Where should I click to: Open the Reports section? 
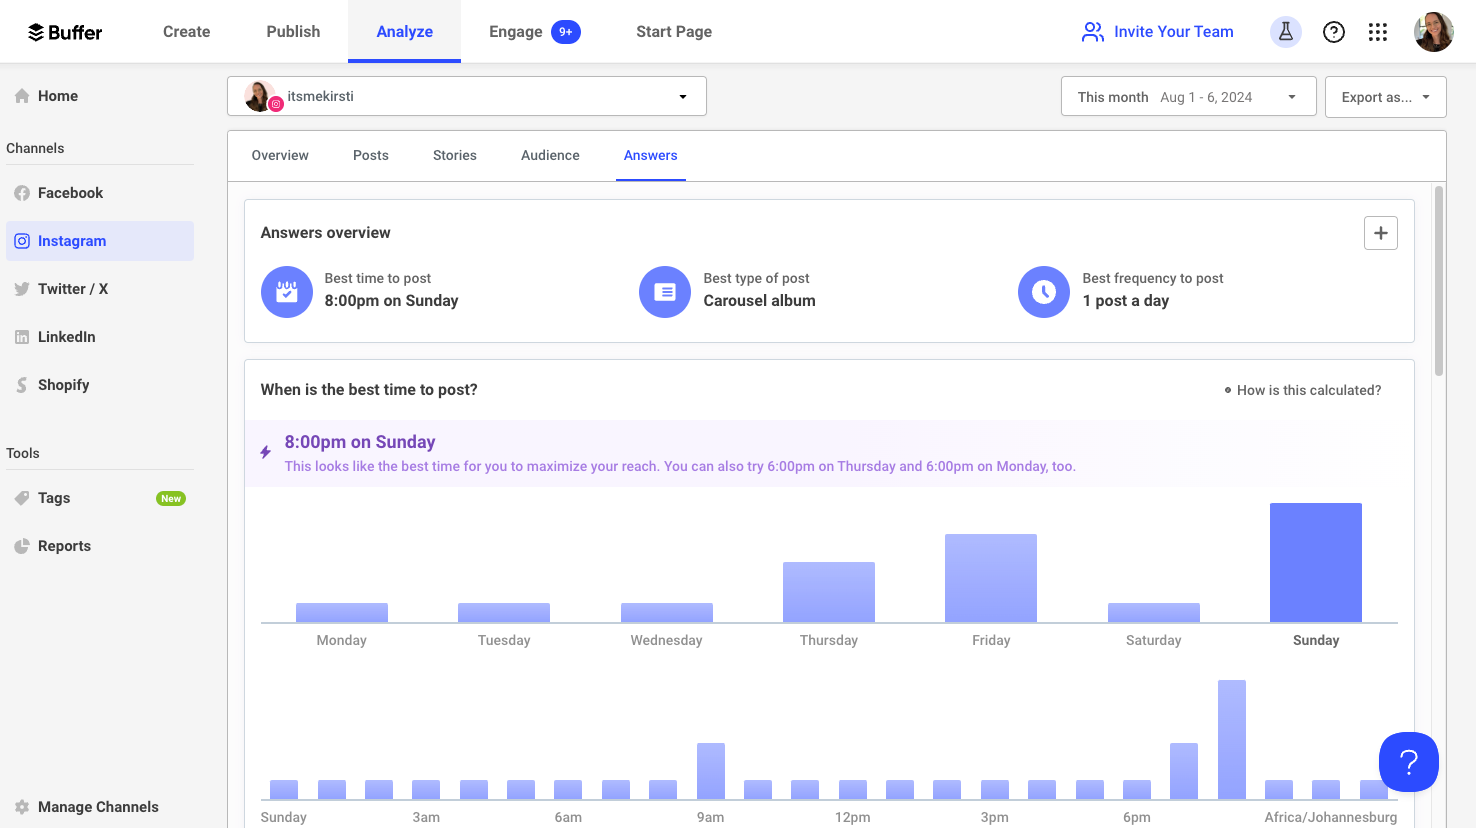coord(62,545)
